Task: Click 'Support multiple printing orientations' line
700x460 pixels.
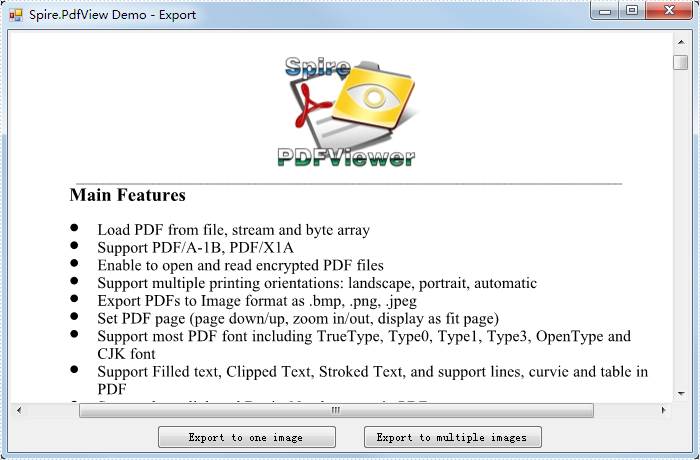Action: click(317, 283)
